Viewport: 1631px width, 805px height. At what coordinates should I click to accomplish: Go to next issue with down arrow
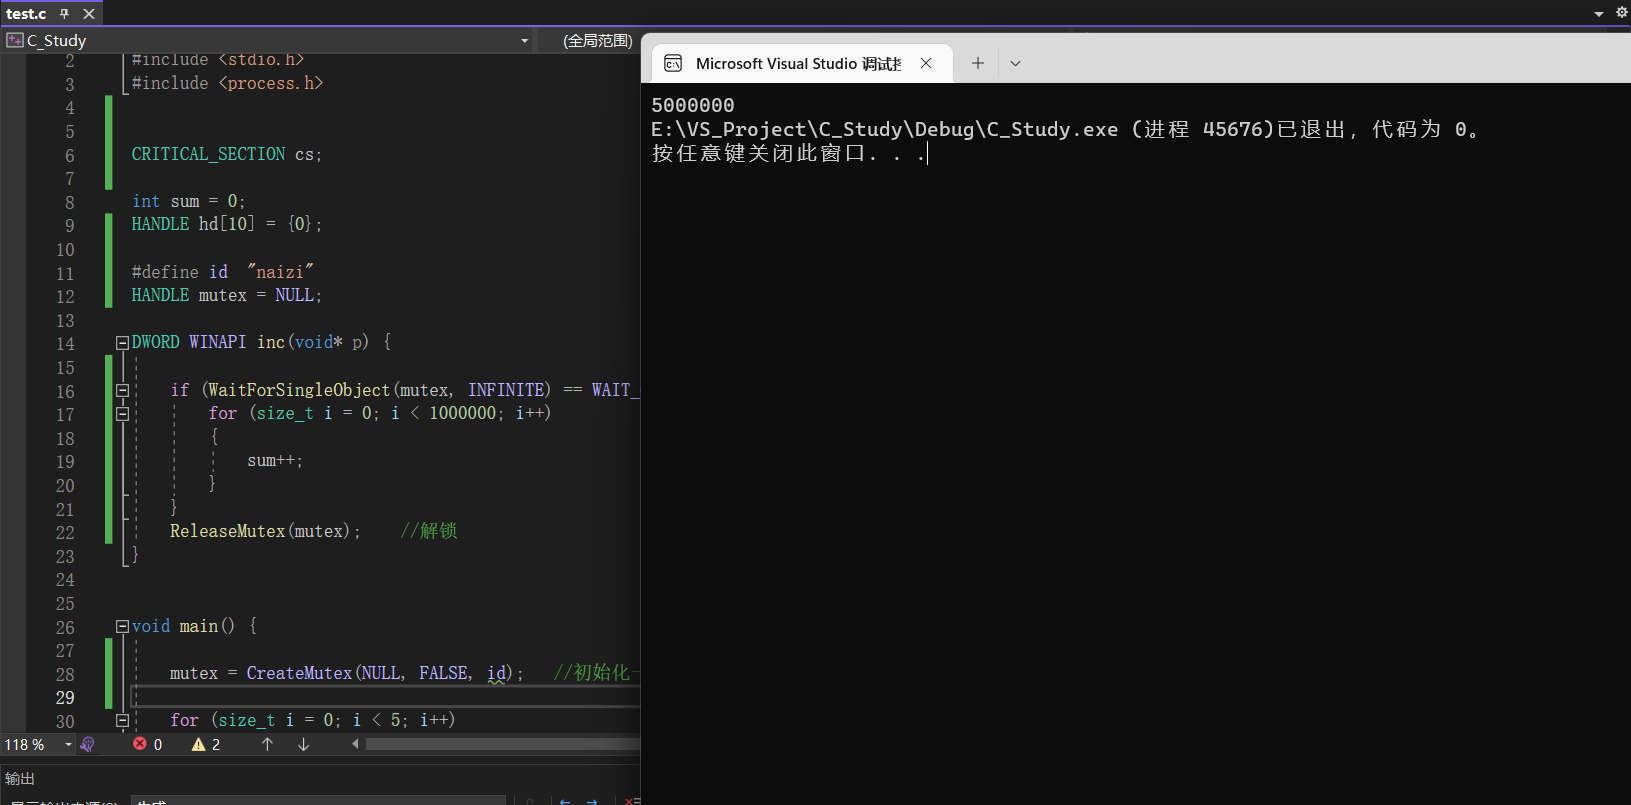click(303, 744)
